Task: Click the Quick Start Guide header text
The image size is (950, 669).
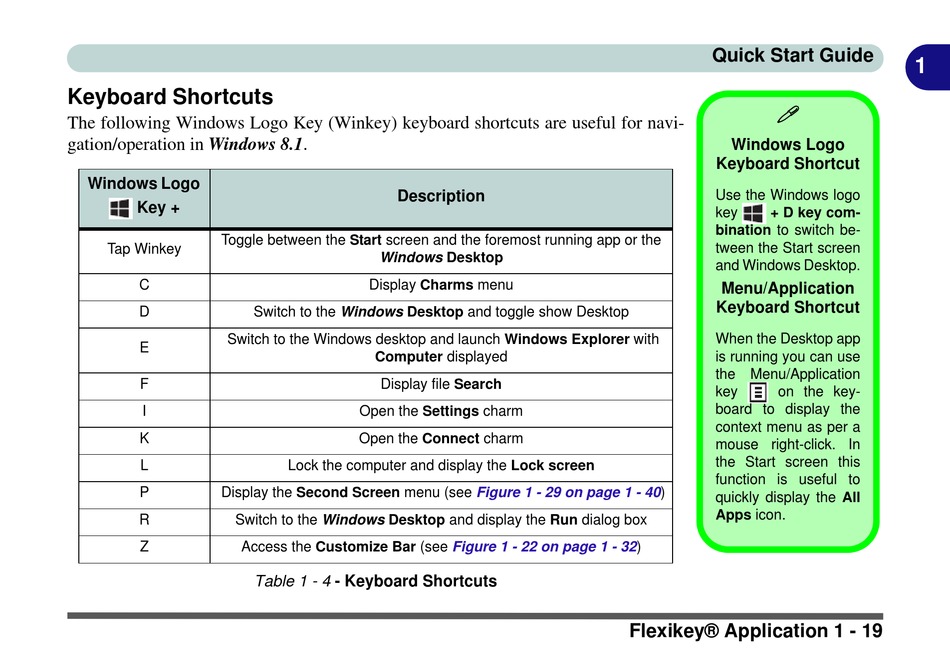Action: click(792, 56)
